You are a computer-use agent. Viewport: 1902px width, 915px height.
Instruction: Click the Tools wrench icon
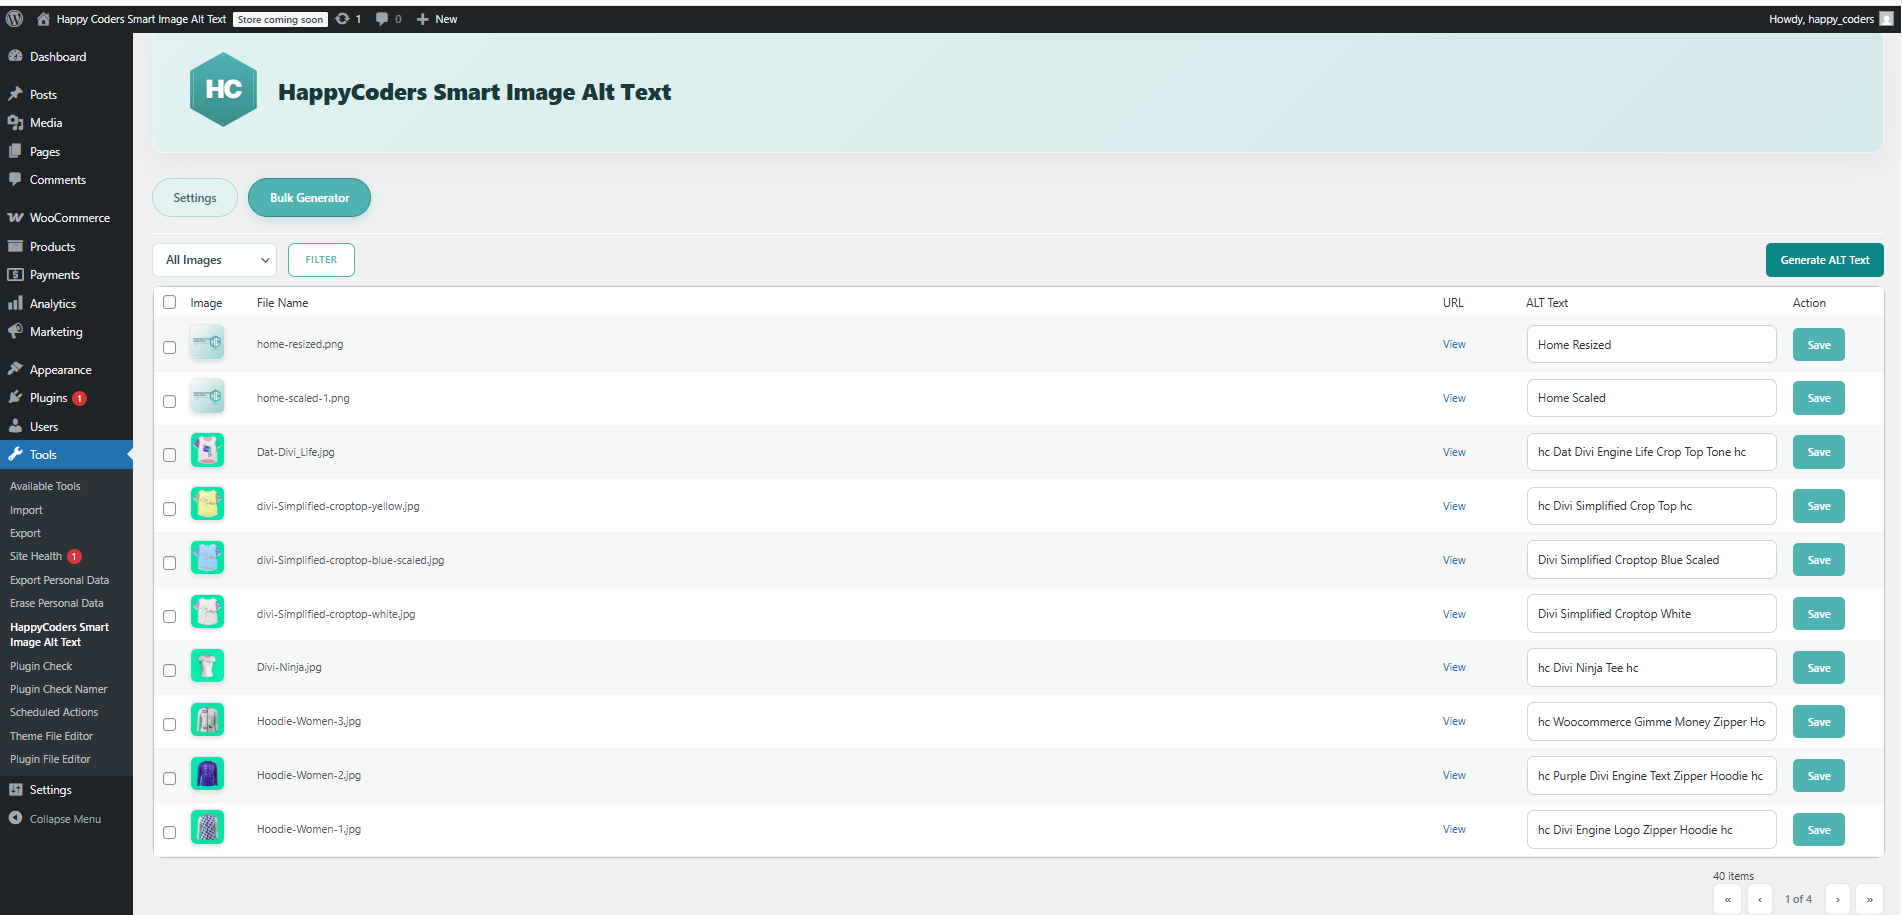[x=15, y=454]
